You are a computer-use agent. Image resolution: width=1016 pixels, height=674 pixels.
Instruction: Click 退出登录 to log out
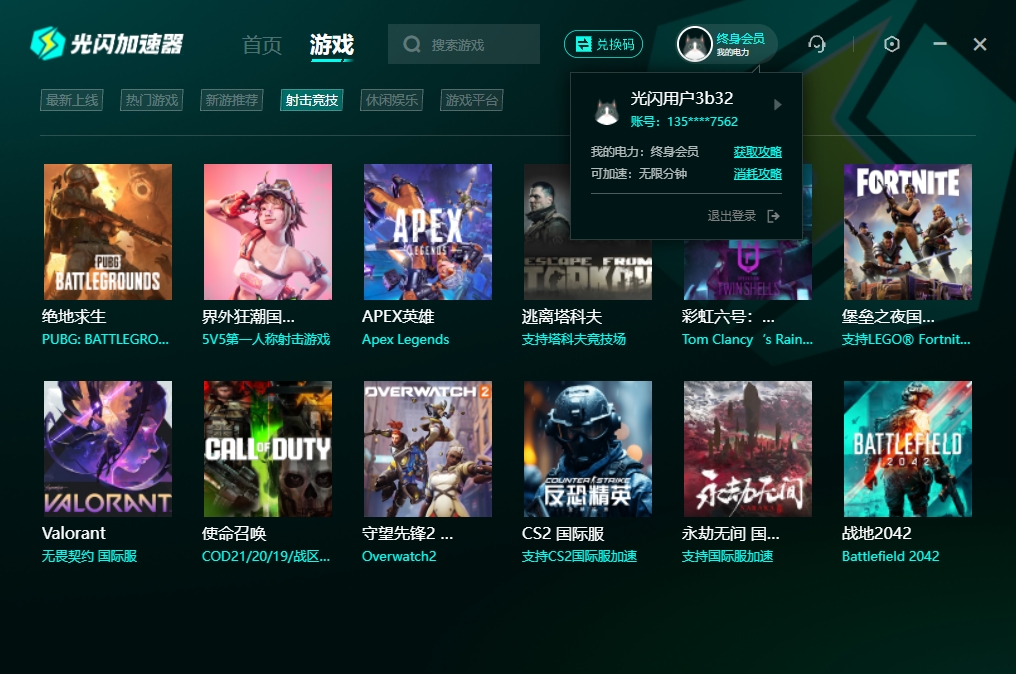pyautogui.click(x=732, y=216)
